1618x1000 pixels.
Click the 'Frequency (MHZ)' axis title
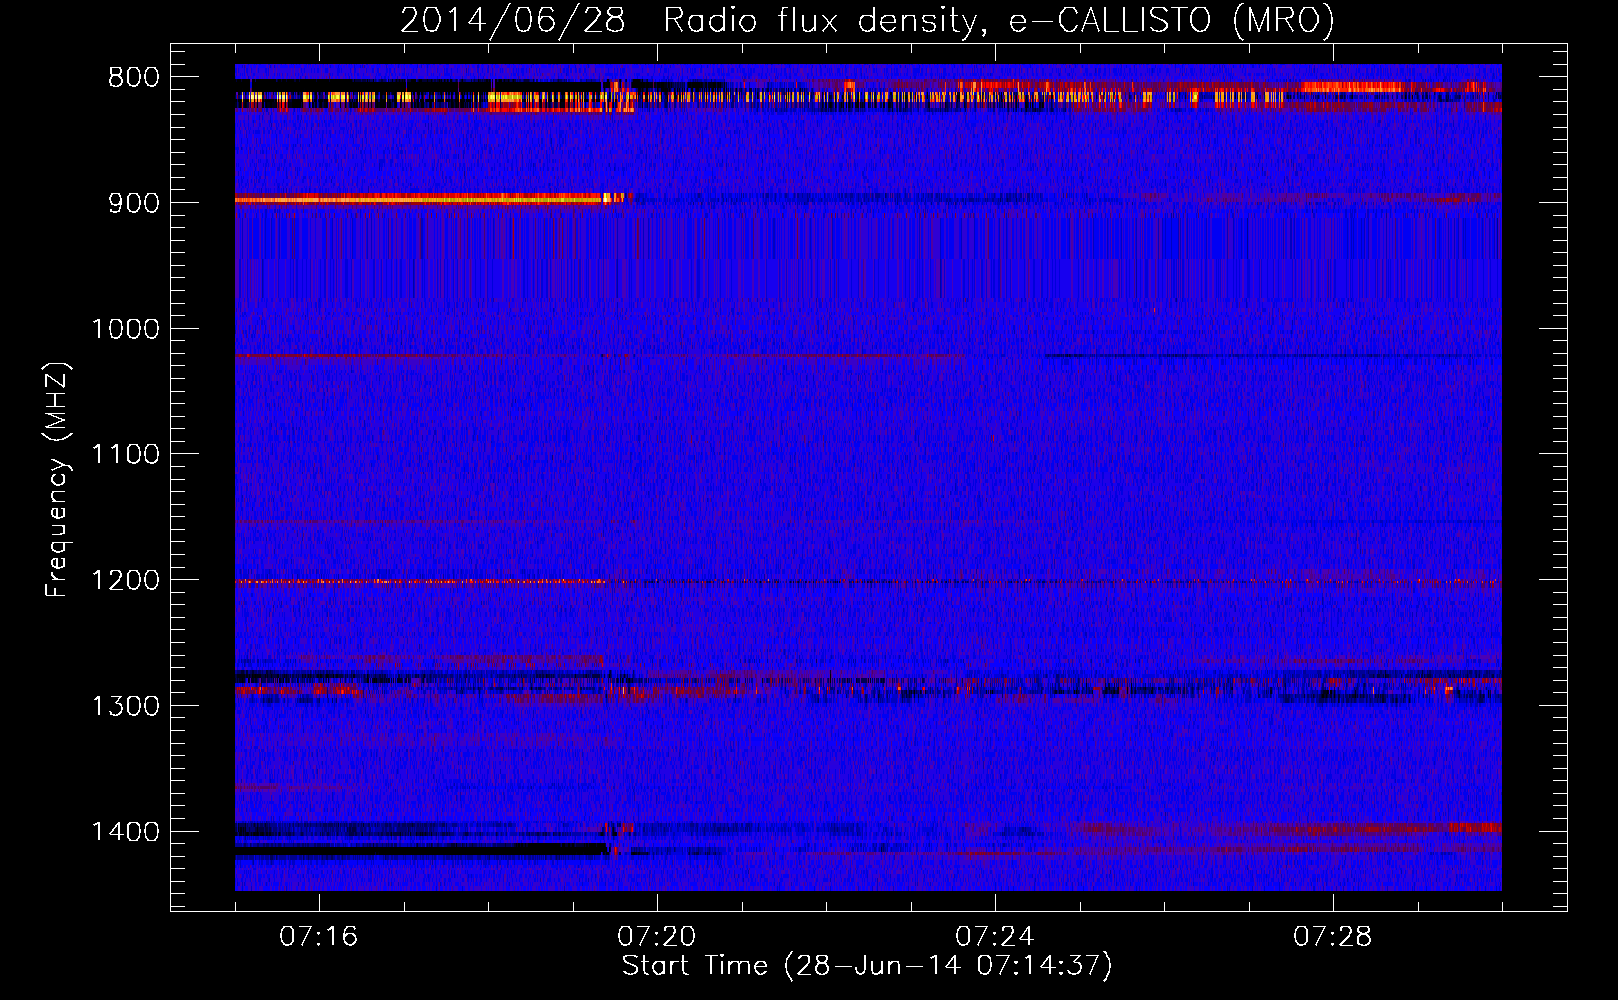point(58,480)
